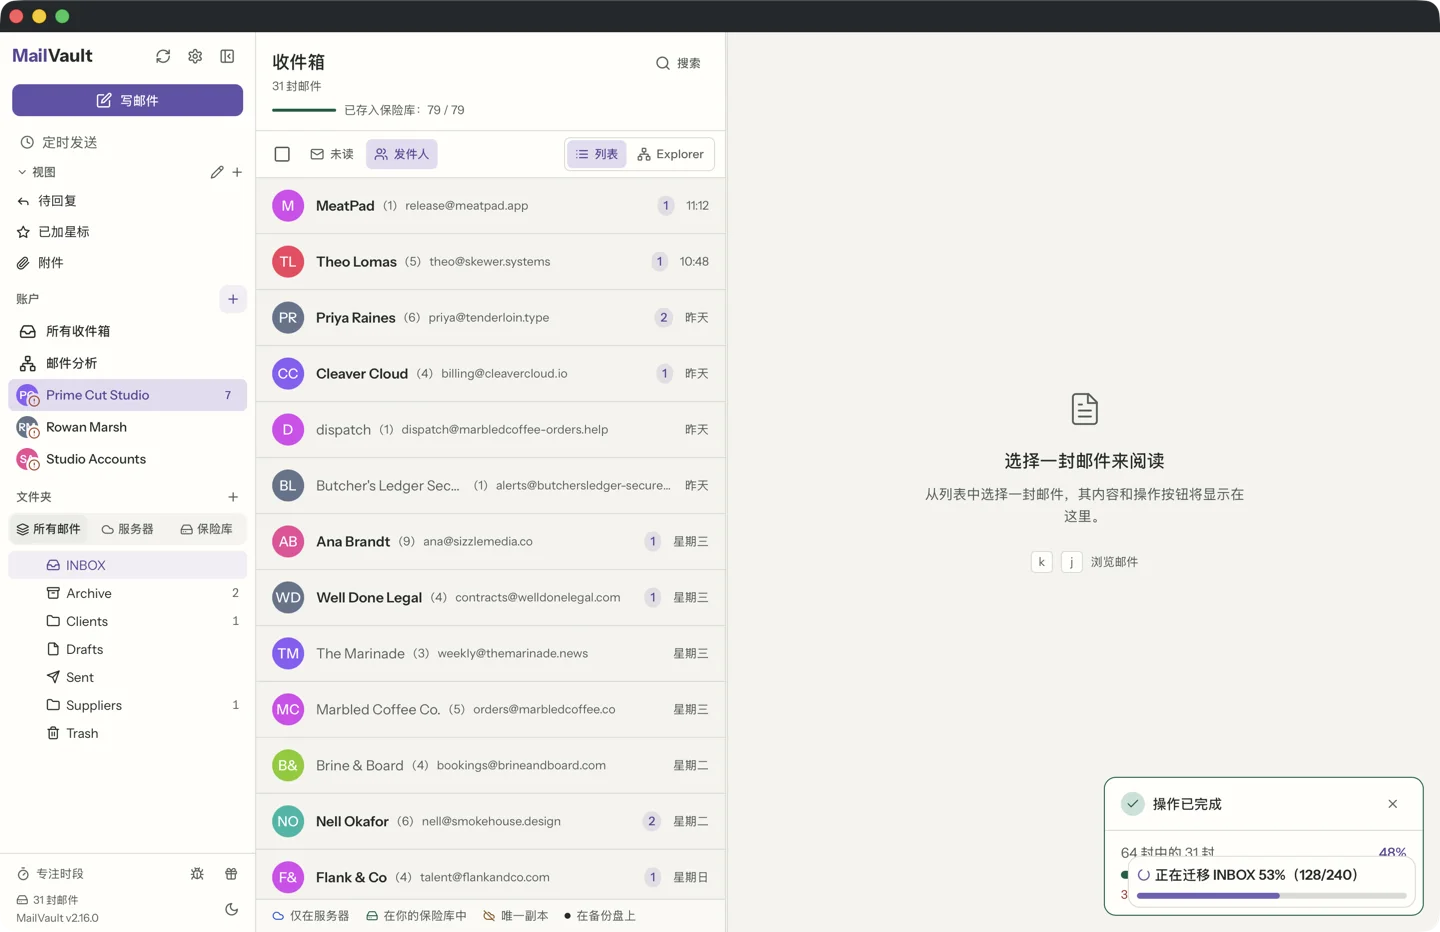1440x932 pixels.
Task: Select the 所有邮件 folder tab
Action: 49,529
